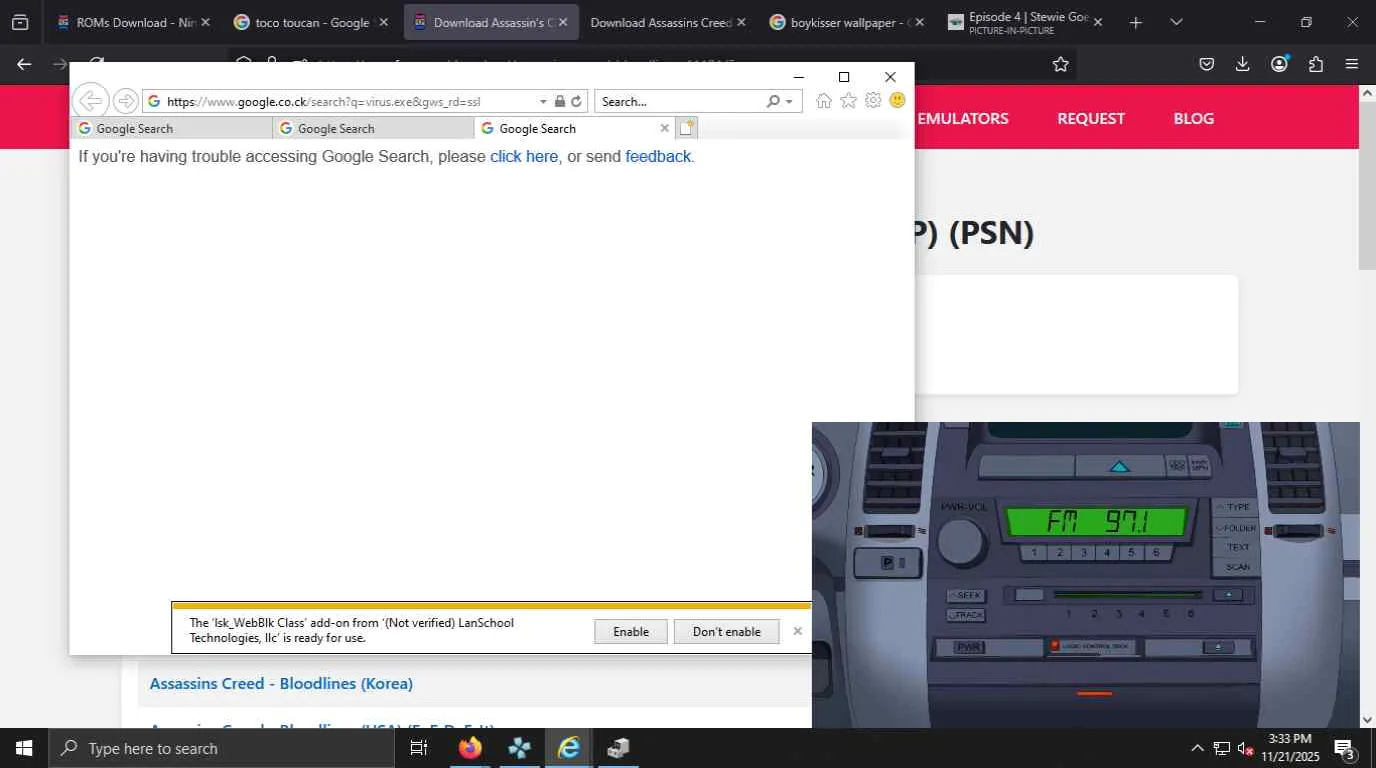Click Internet Explorer's forward arrow button
1376x768 pixels.
(126, 101)
